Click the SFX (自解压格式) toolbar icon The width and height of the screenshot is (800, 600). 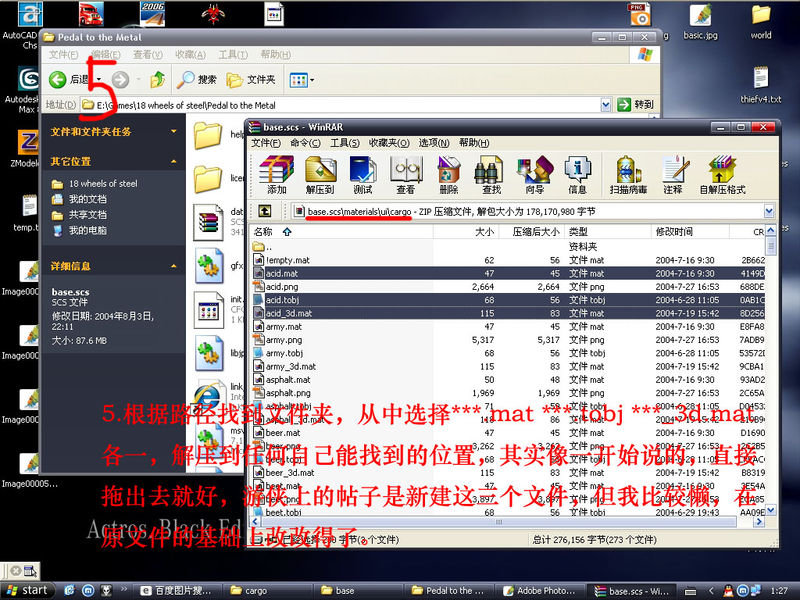[x=721, y=176]
